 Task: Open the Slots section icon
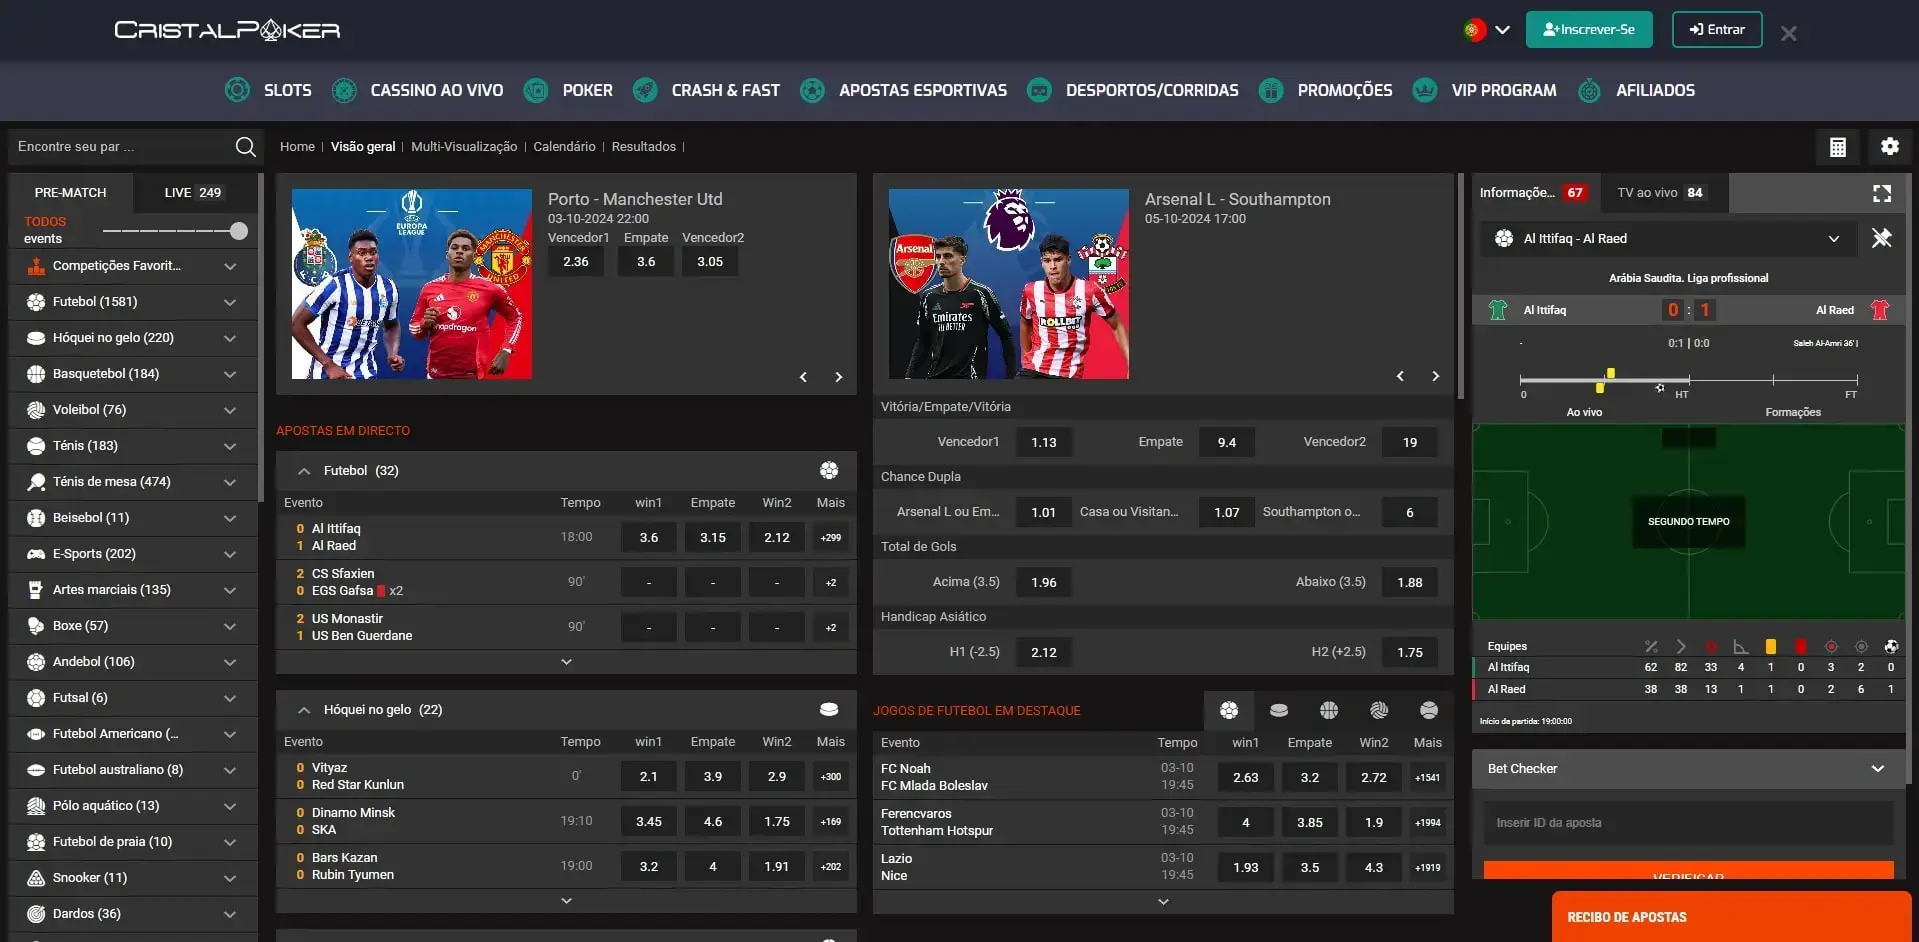tap(237, 90)
